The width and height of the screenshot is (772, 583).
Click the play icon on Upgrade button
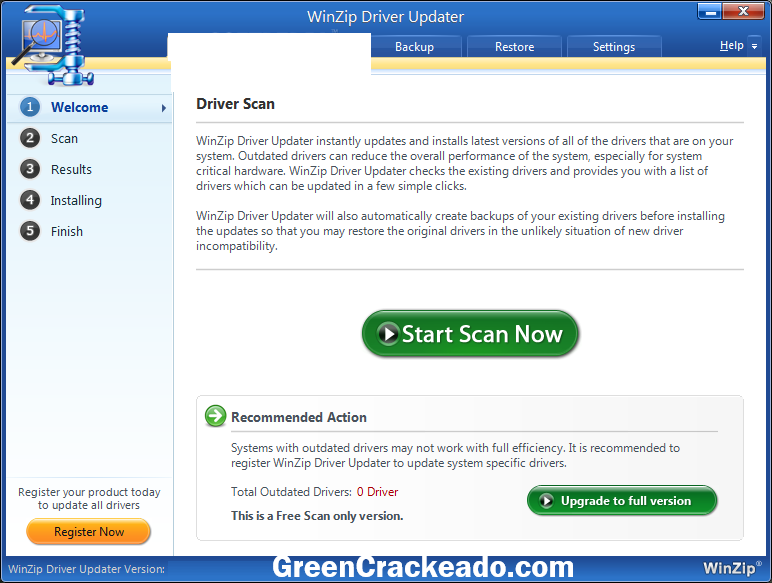546,501
